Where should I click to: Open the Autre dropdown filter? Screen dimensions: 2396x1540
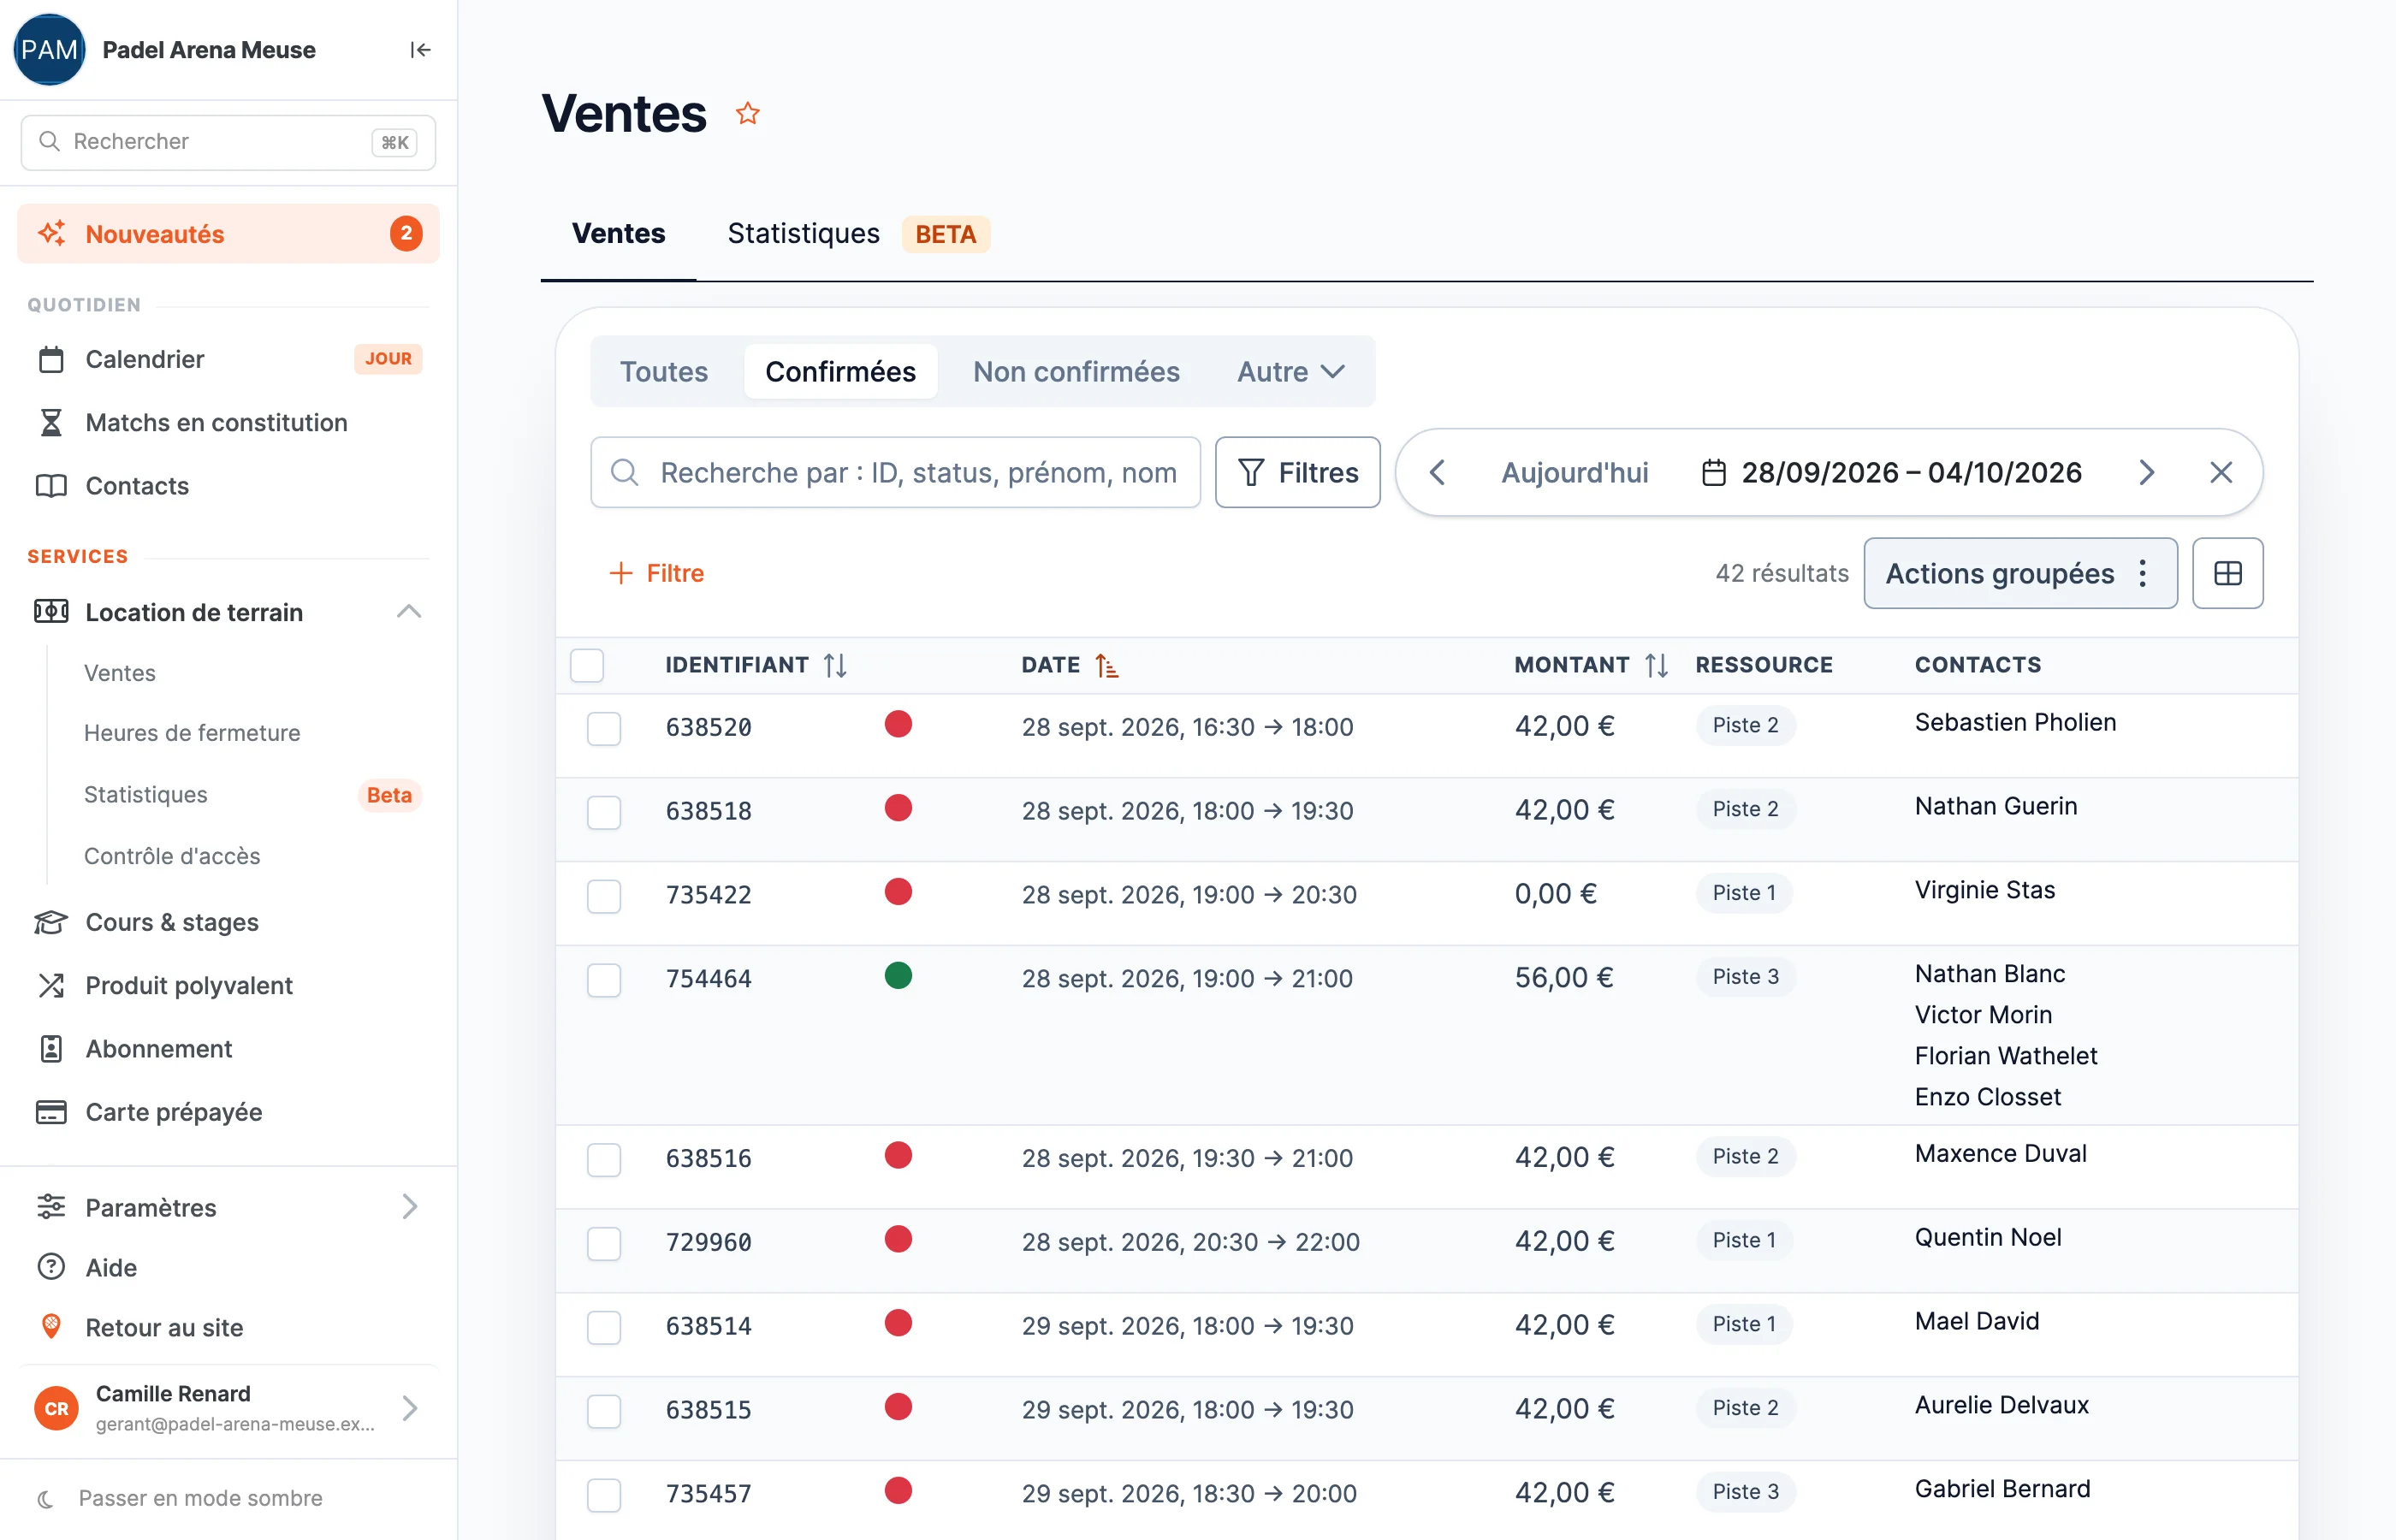click(x=1291, y=371)
